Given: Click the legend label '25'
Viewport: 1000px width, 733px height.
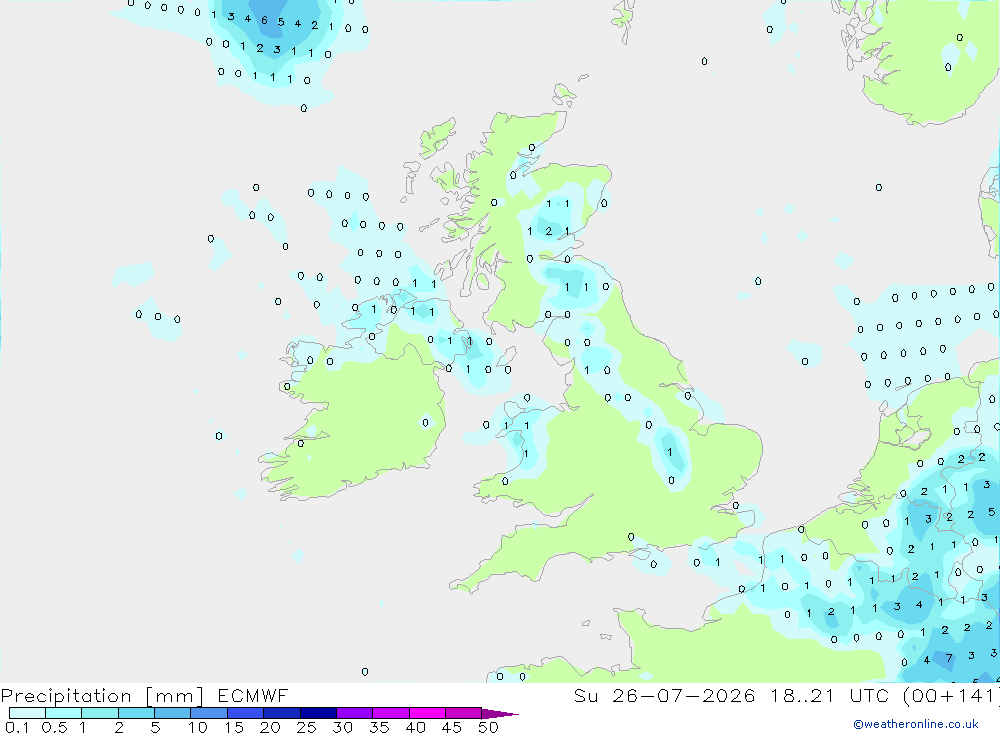Looking at the screenshot, I should [306, 727].
